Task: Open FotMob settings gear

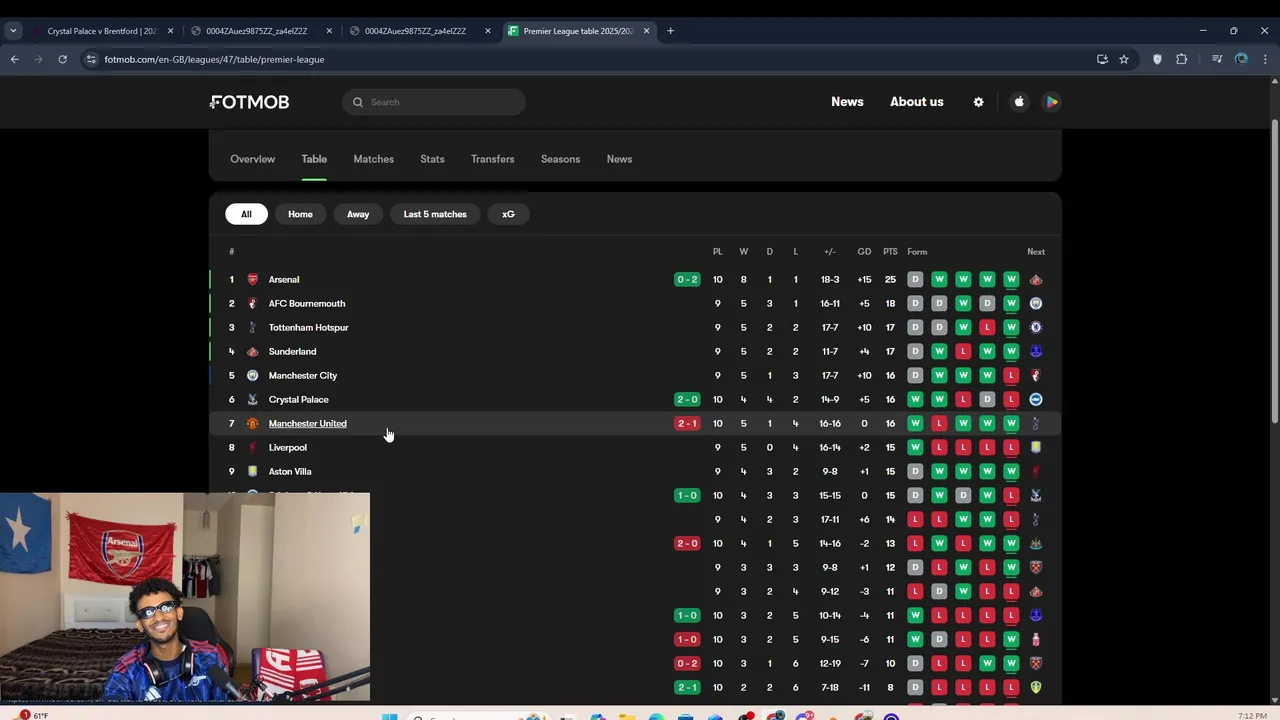Action: pyautogui.click(x=978, y=102)
